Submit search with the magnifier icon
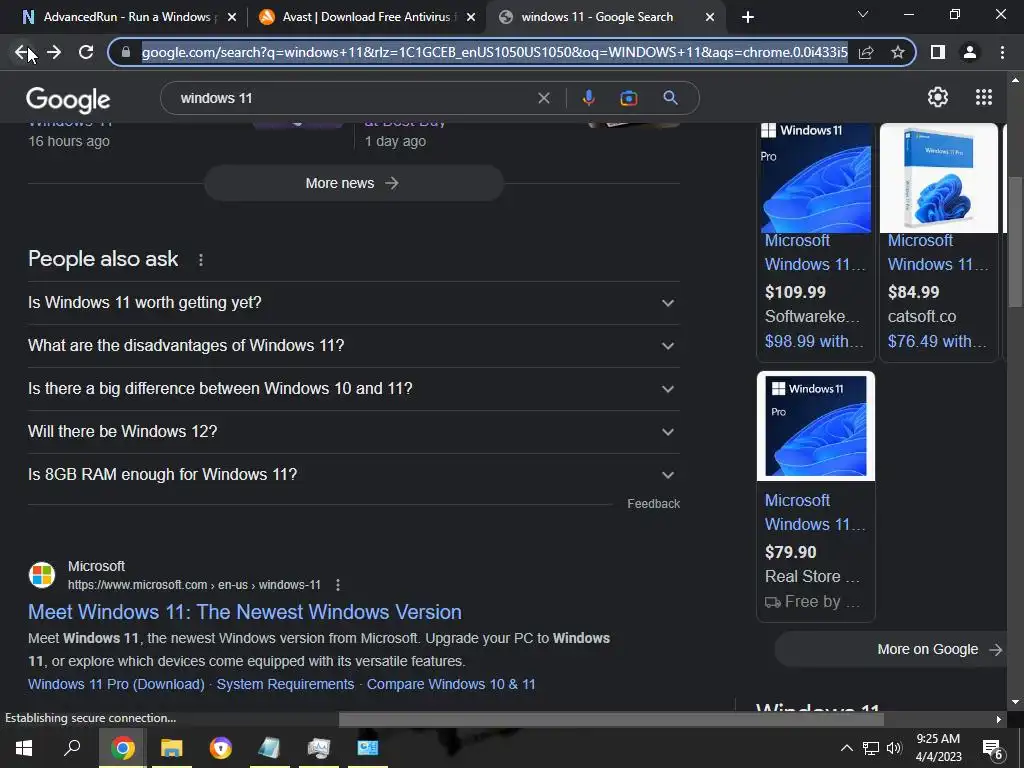 670,98
